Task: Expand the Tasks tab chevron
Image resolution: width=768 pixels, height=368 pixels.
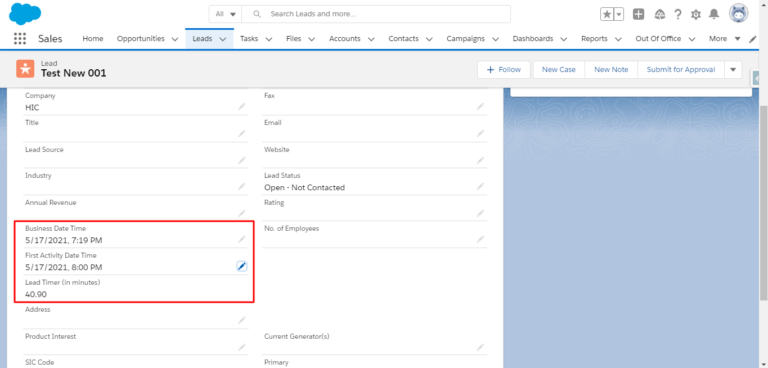Action: click(x=269, y=39)
